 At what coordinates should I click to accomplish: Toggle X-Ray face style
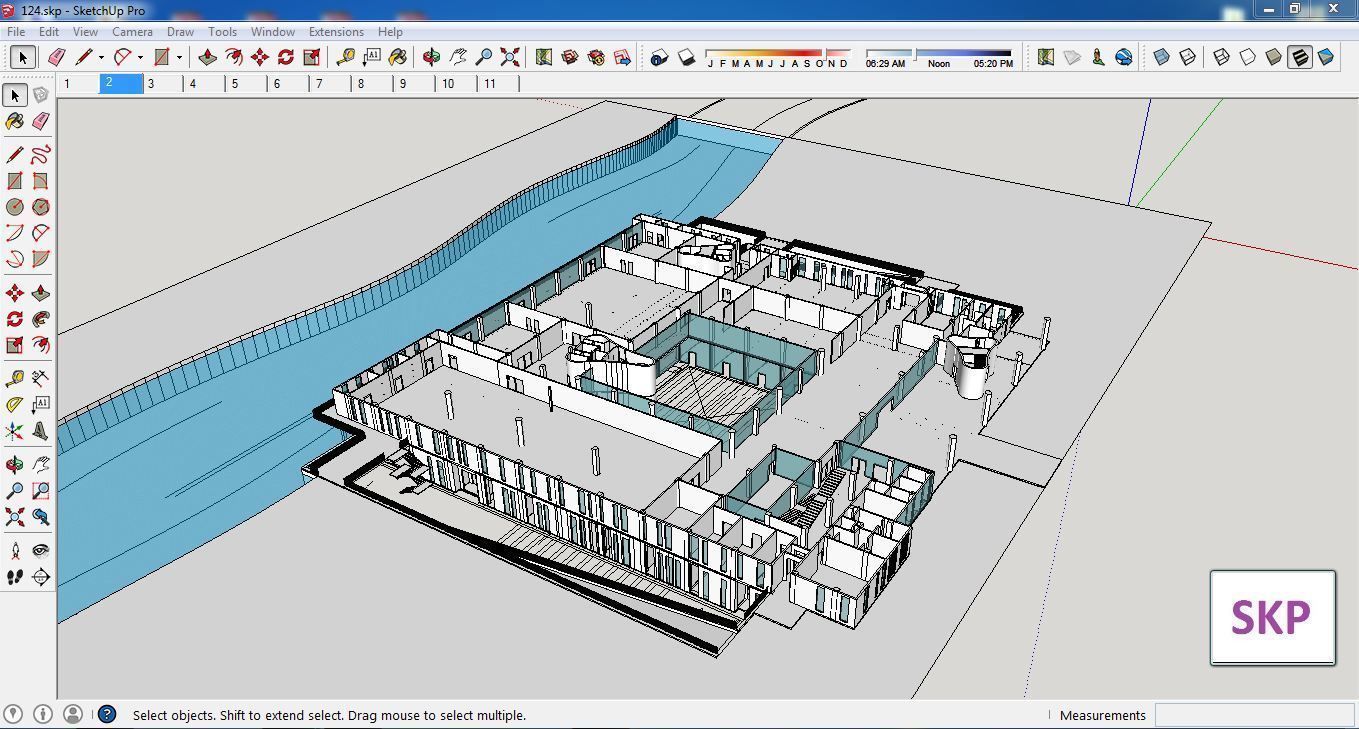1162,57
